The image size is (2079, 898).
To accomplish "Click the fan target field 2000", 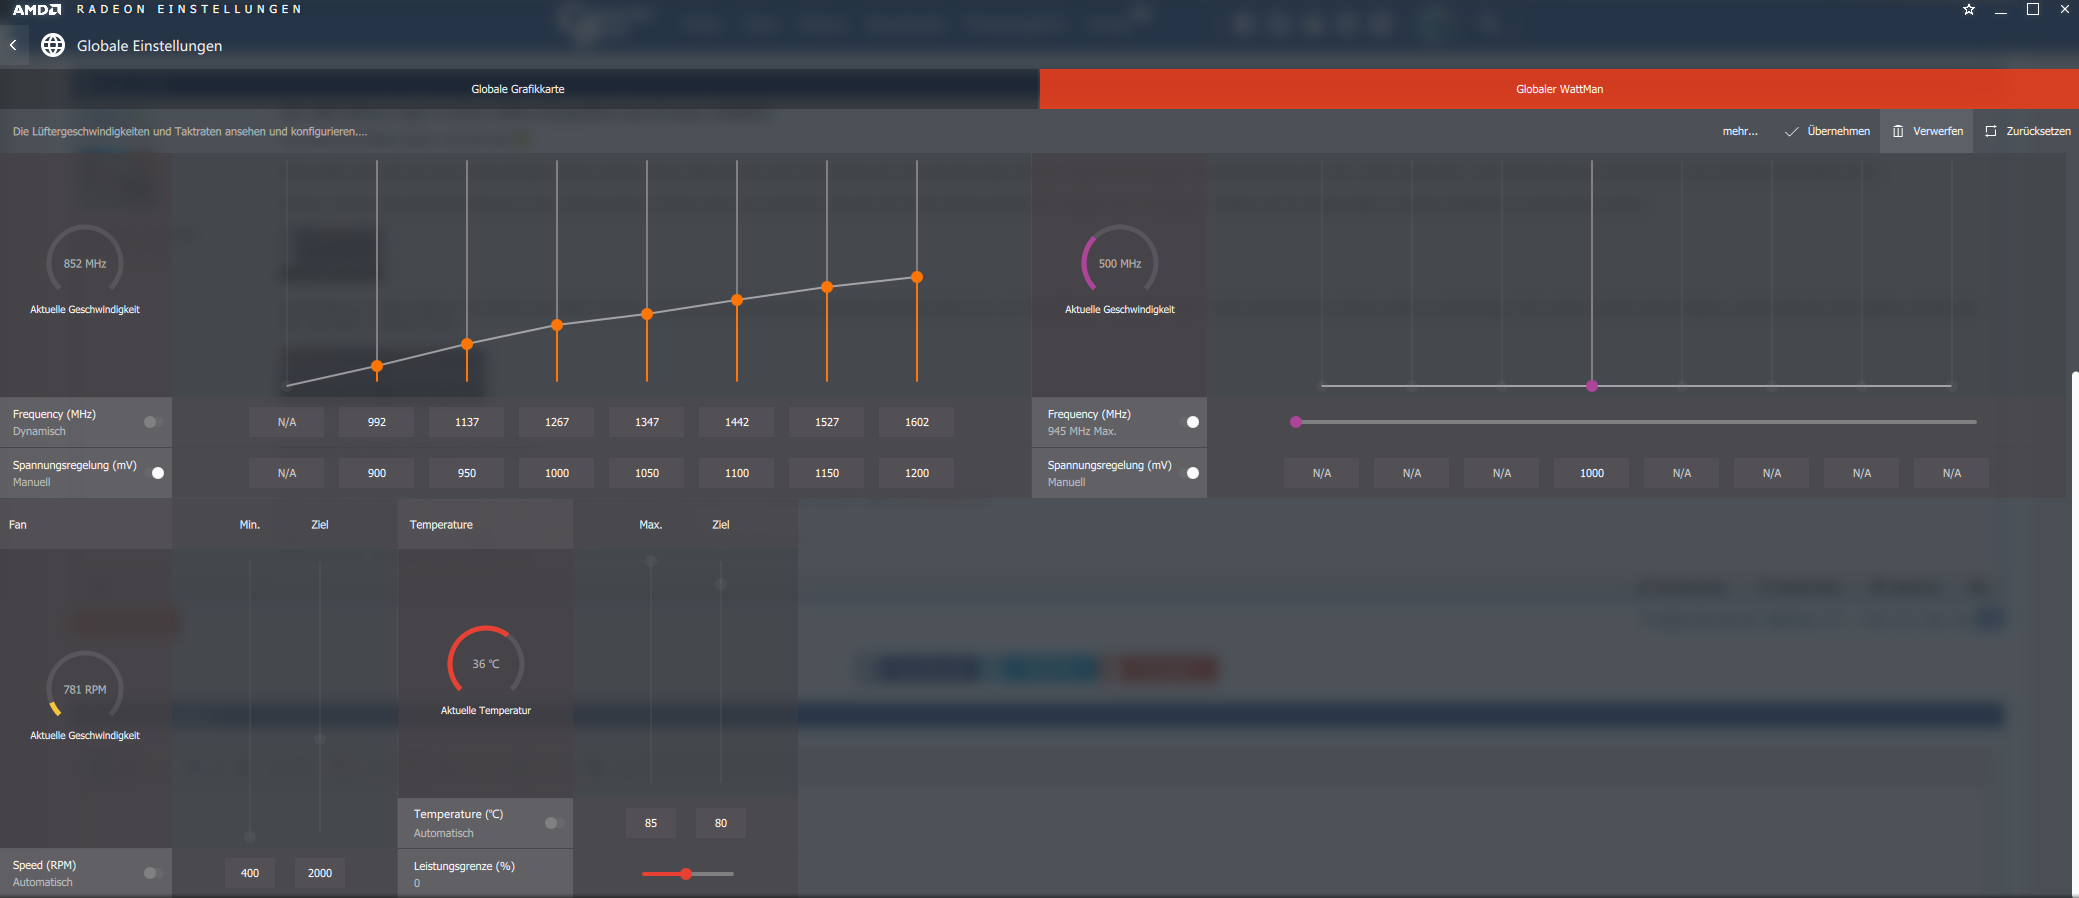I will point(320,873).
